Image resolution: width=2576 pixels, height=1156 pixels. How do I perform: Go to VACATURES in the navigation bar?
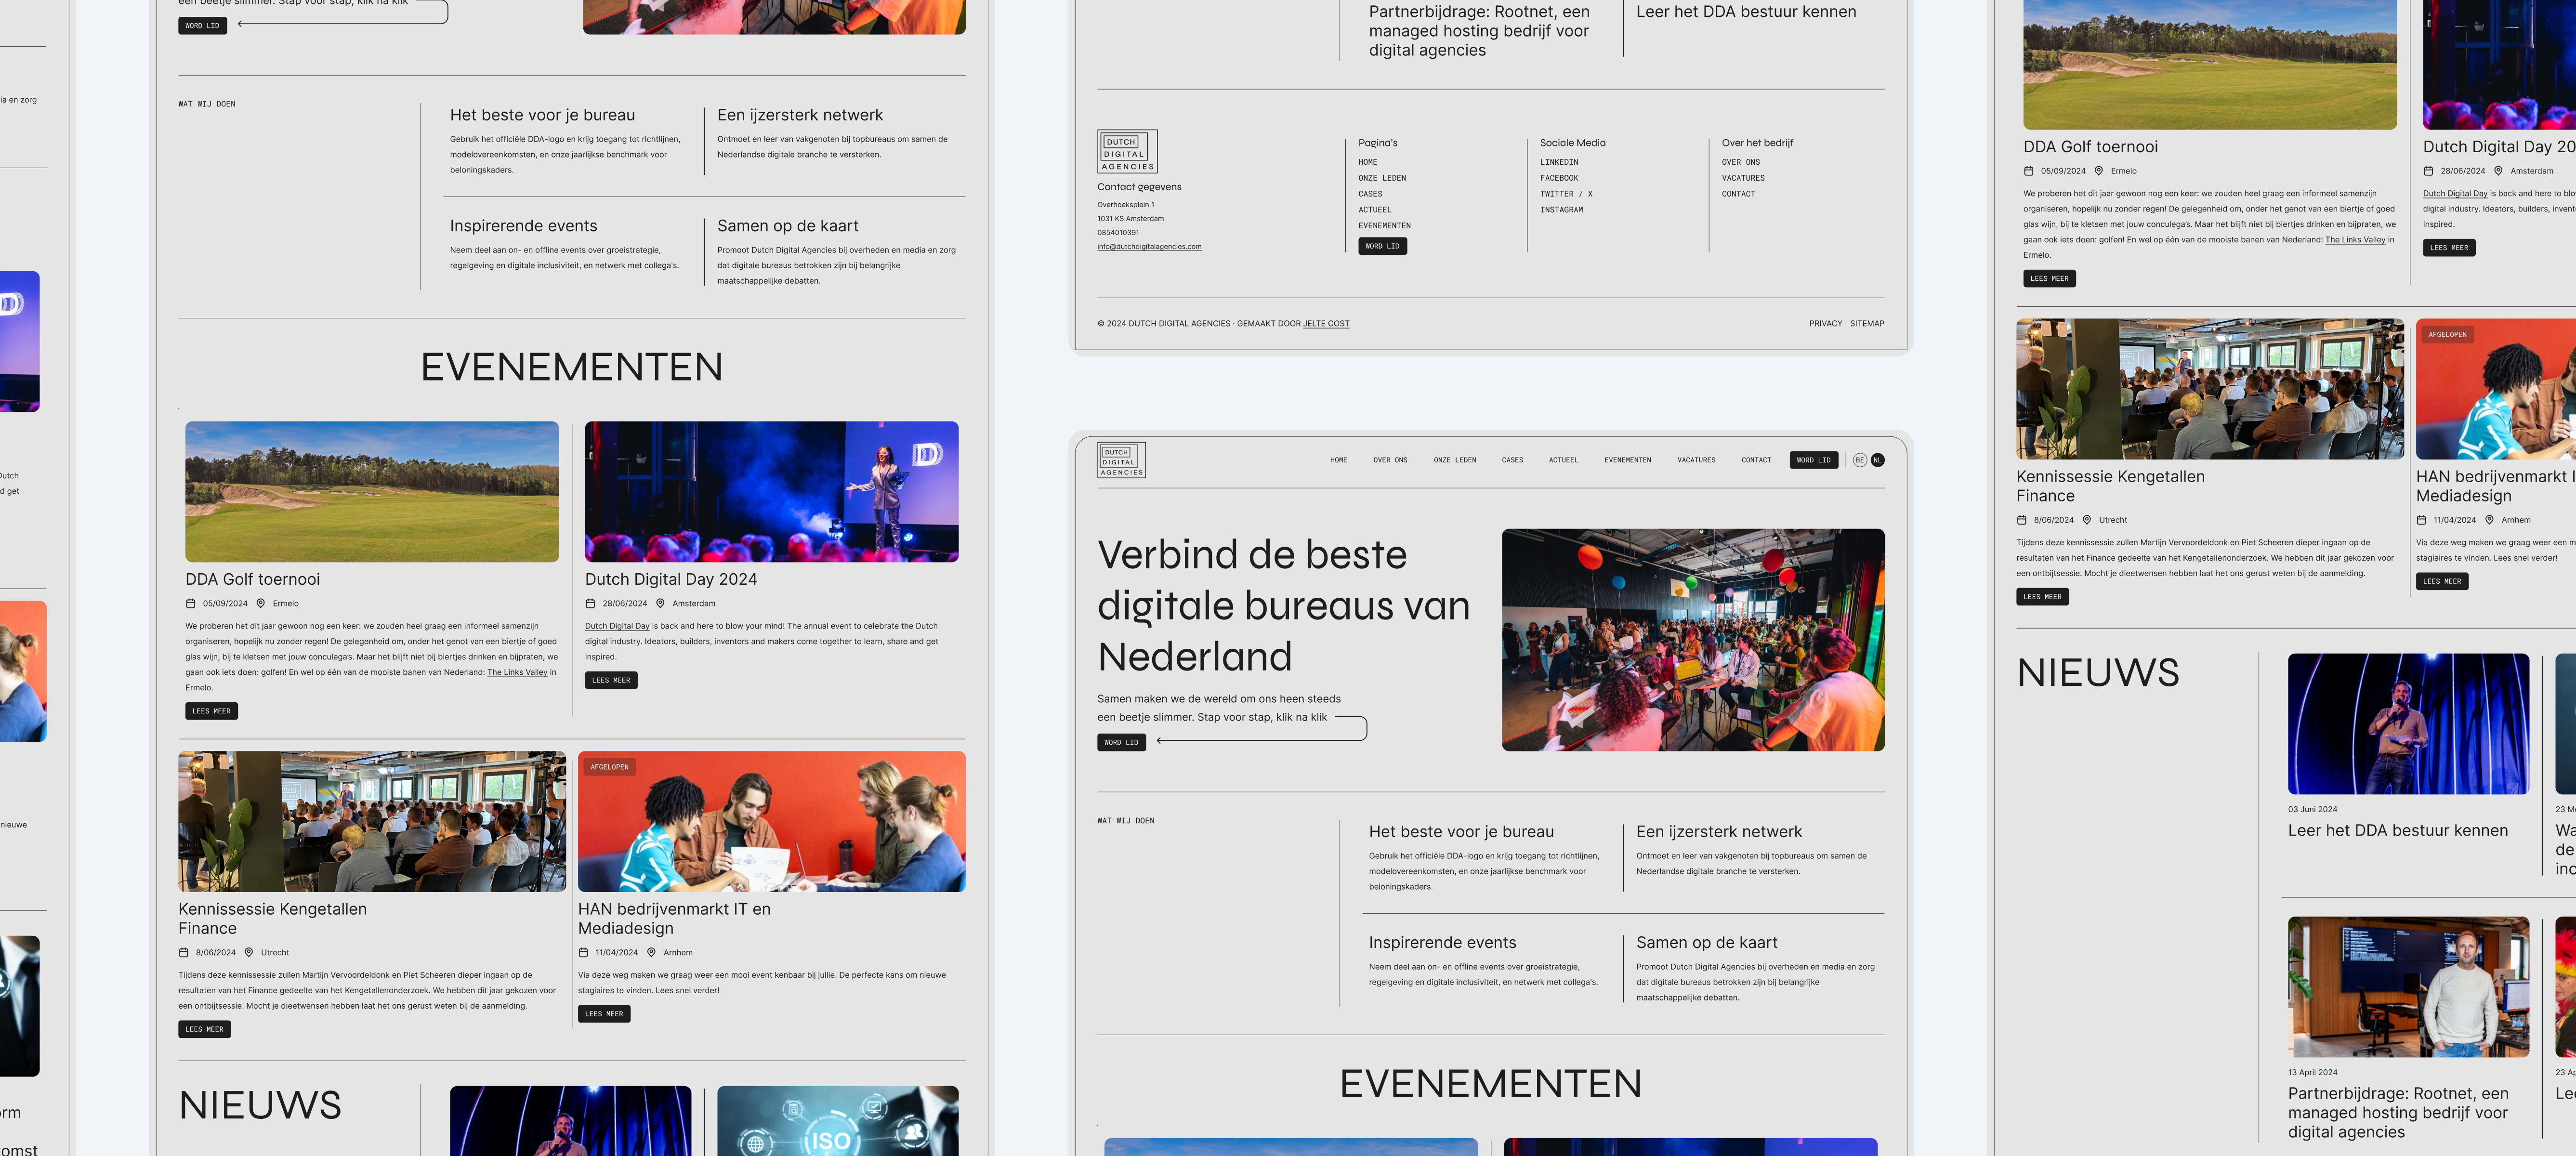coord(1696,460)
